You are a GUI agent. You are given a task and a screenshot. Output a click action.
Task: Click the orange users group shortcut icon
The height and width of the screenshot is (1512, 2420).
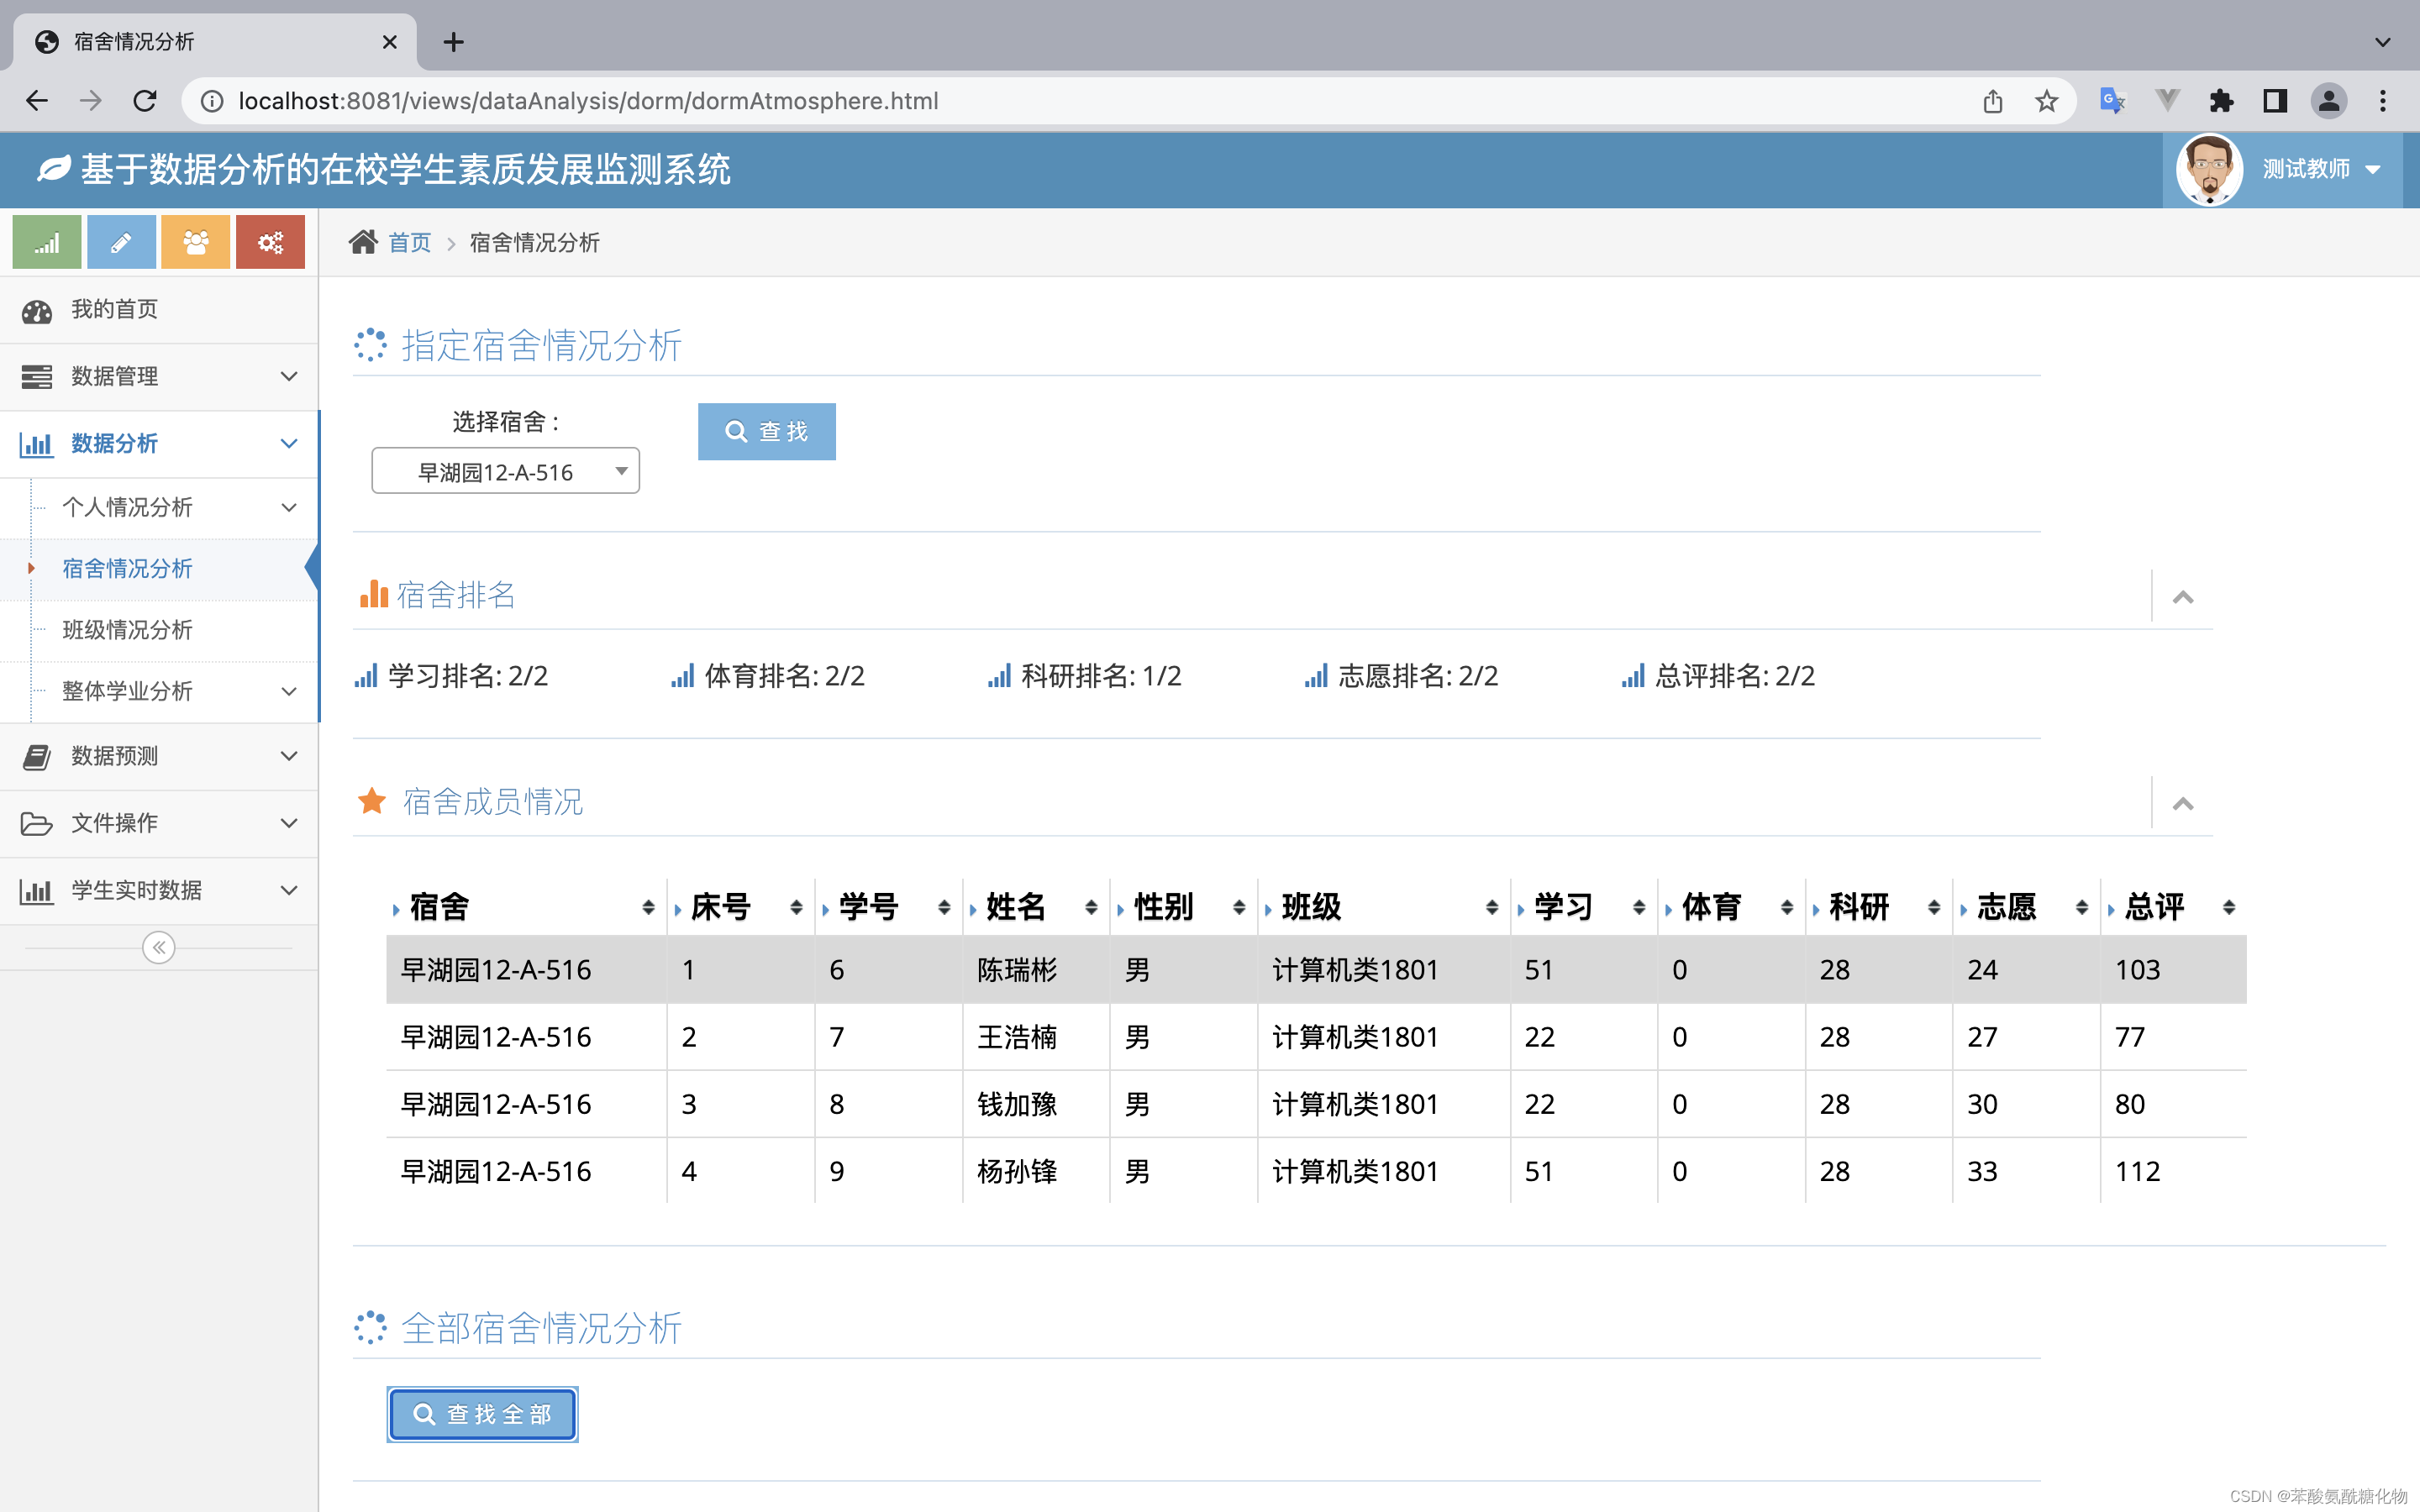click(195, 242)
